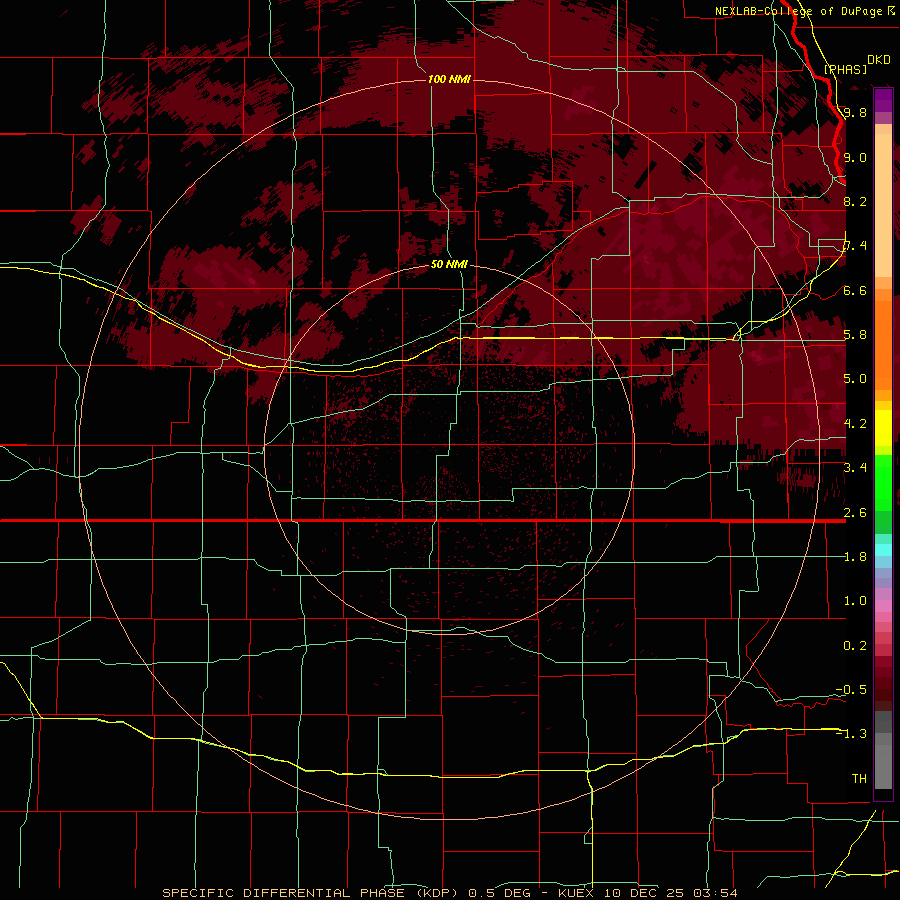Click the yellow segment of the color bar
900x900 pixels.
[883, 428]
